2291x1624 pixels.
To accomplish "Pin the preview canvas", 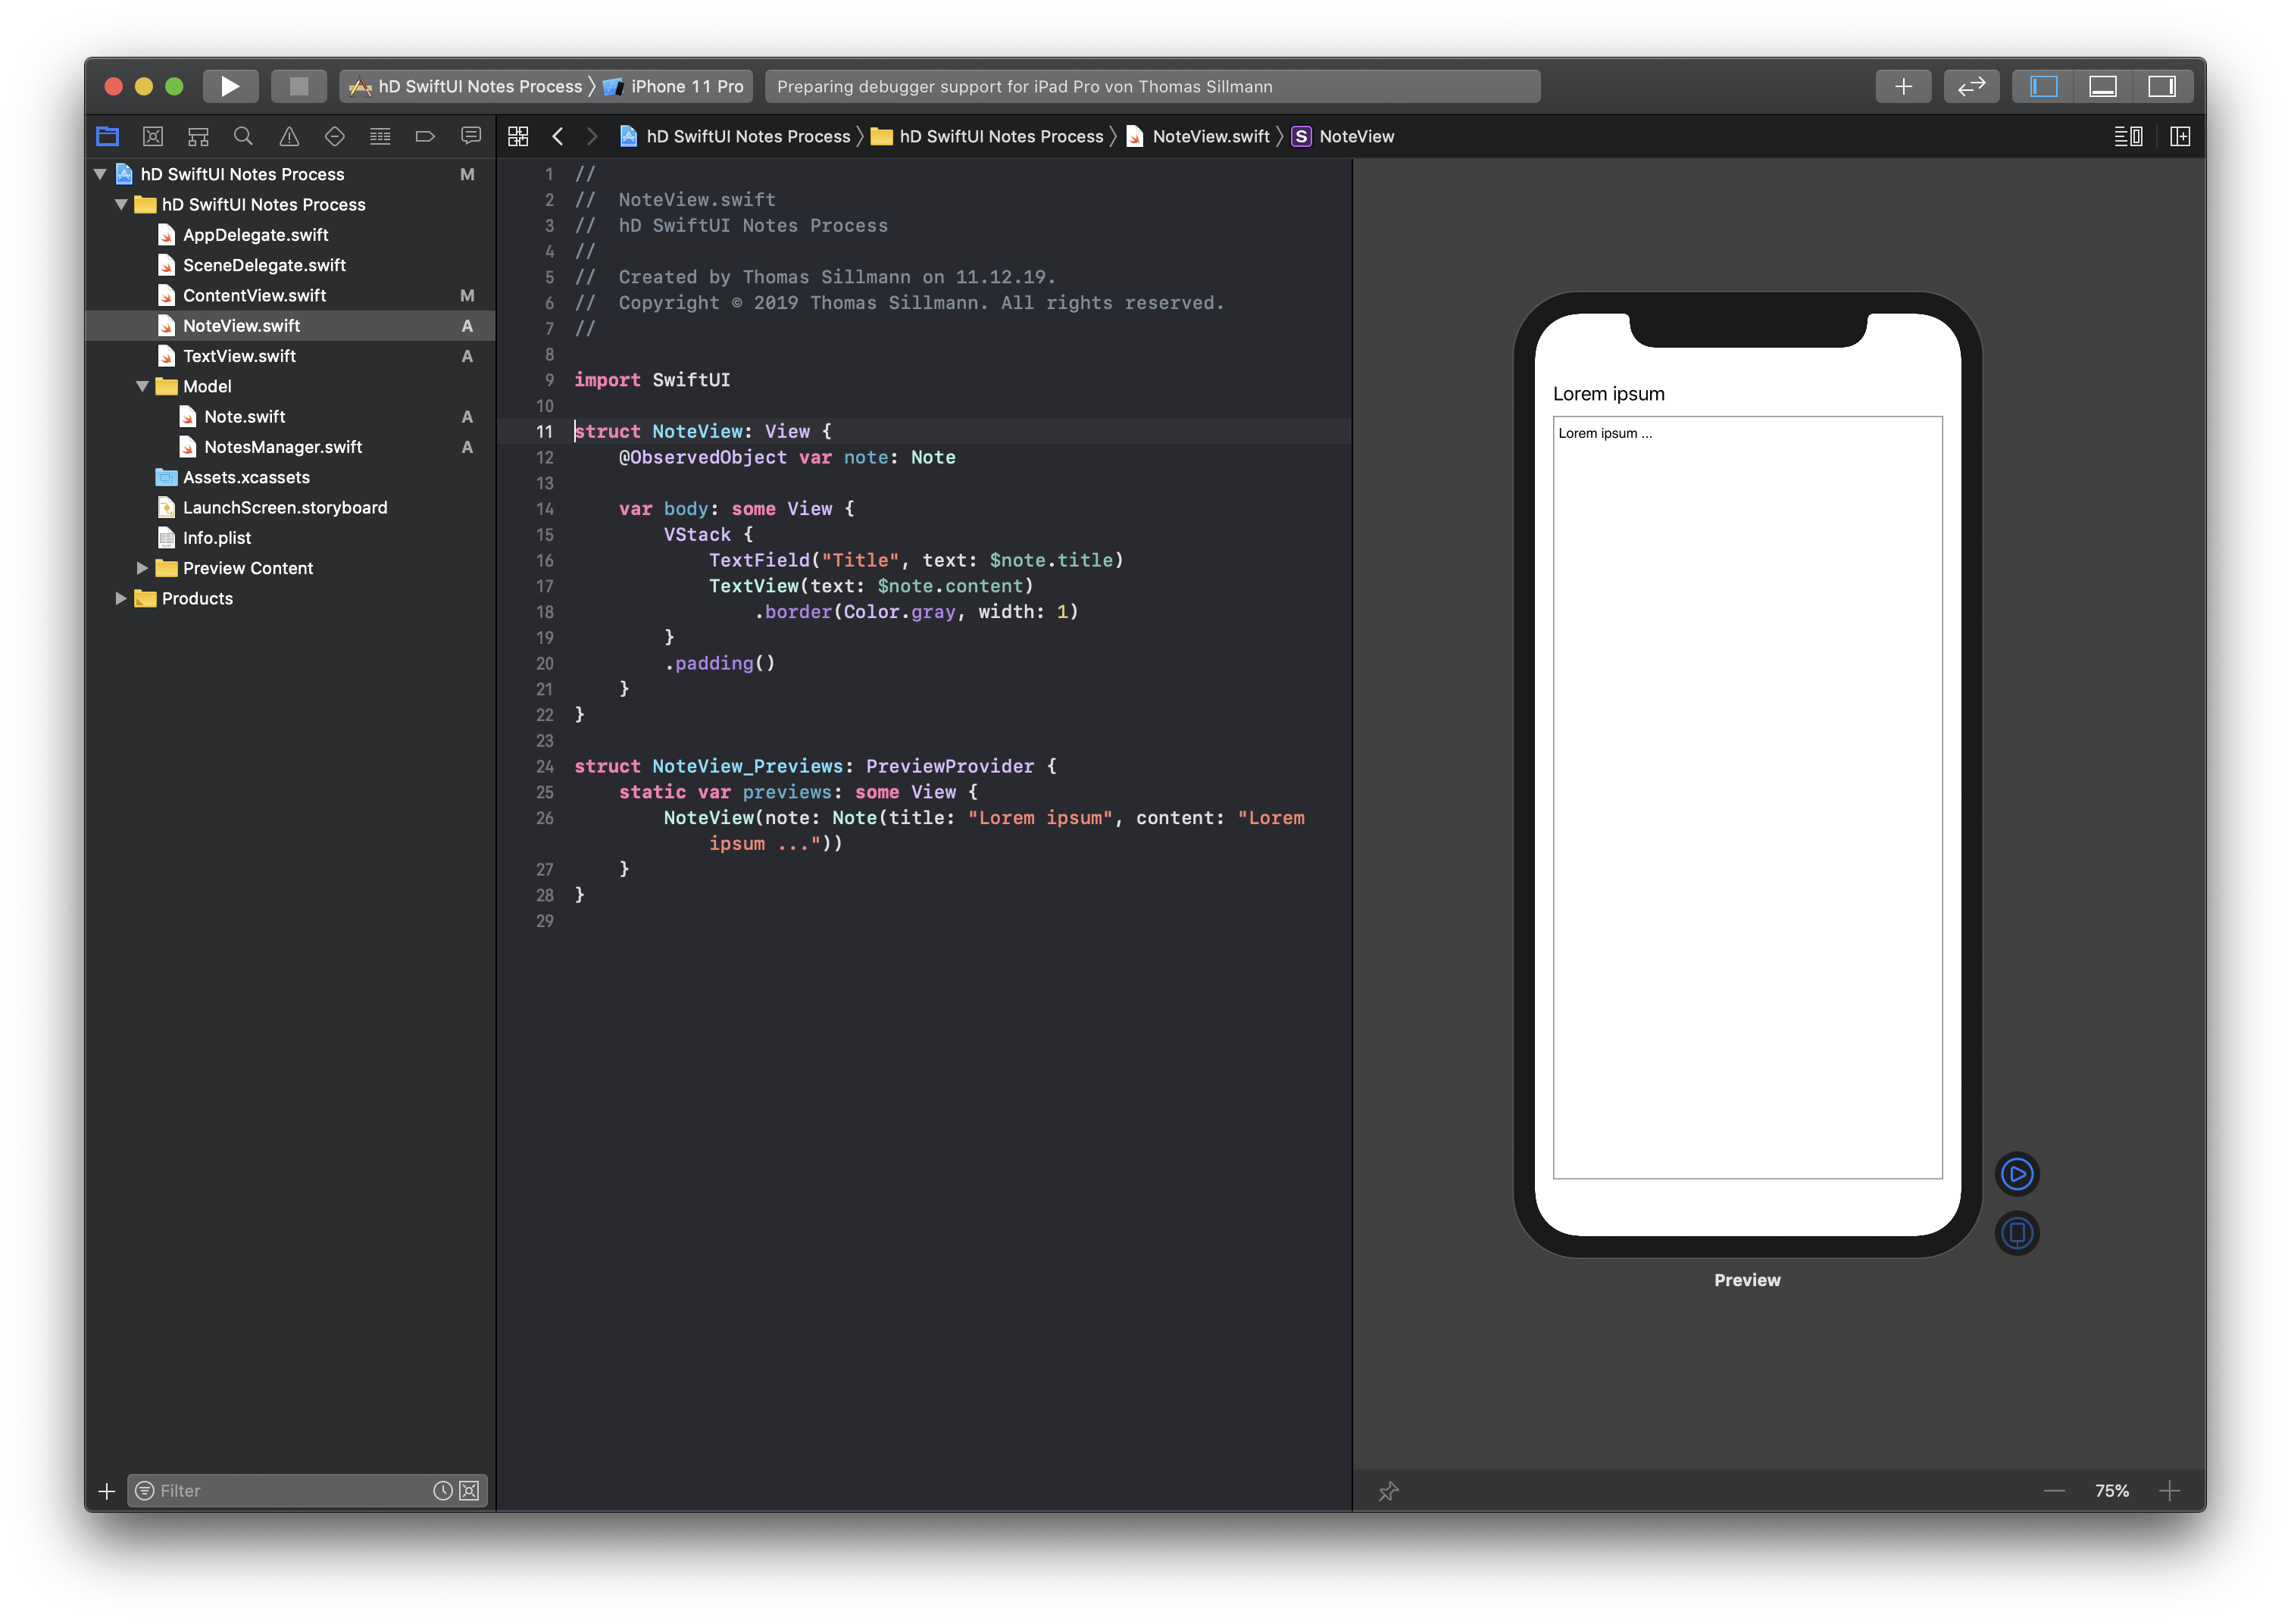I will point(1388,1491).
